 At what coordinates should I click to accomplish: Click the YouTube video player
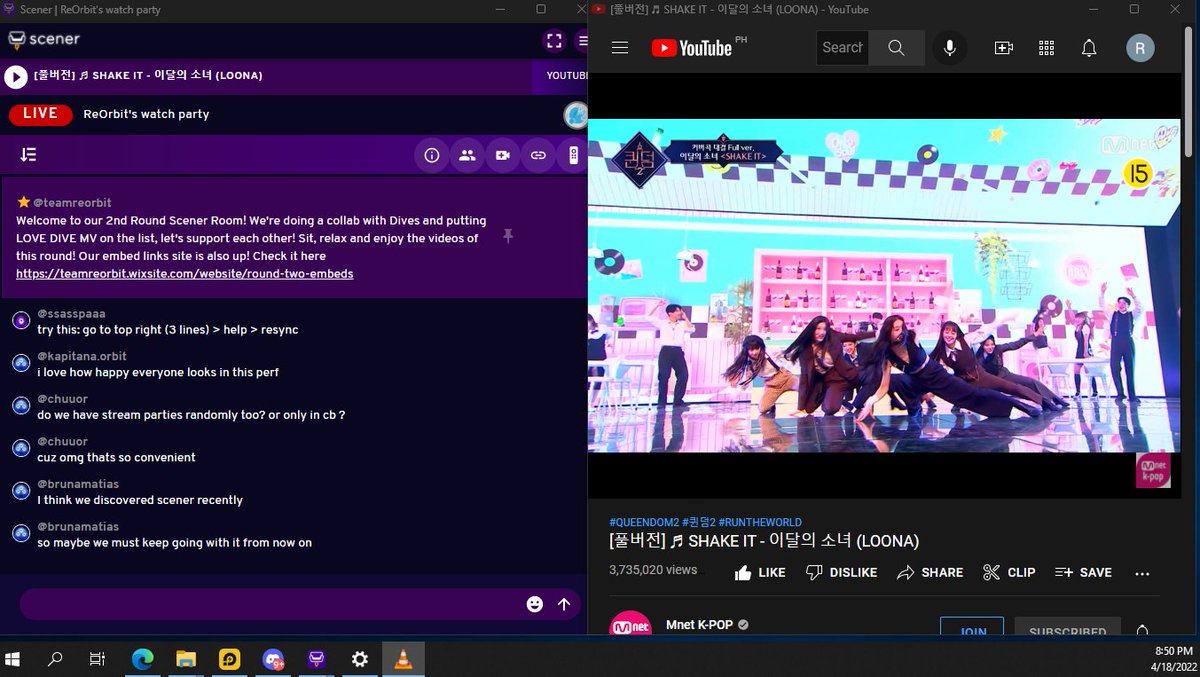click(884, 286)
